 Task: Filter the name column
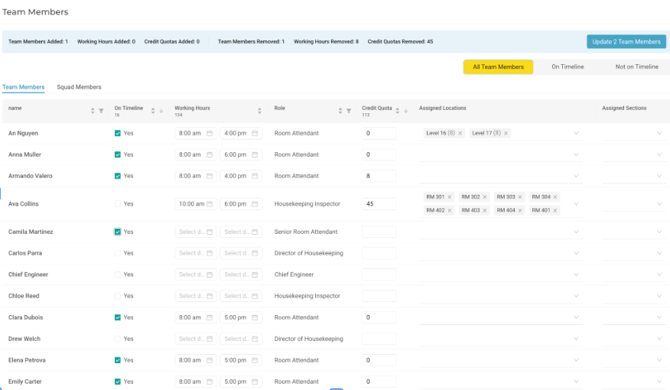tap(101, 111)
